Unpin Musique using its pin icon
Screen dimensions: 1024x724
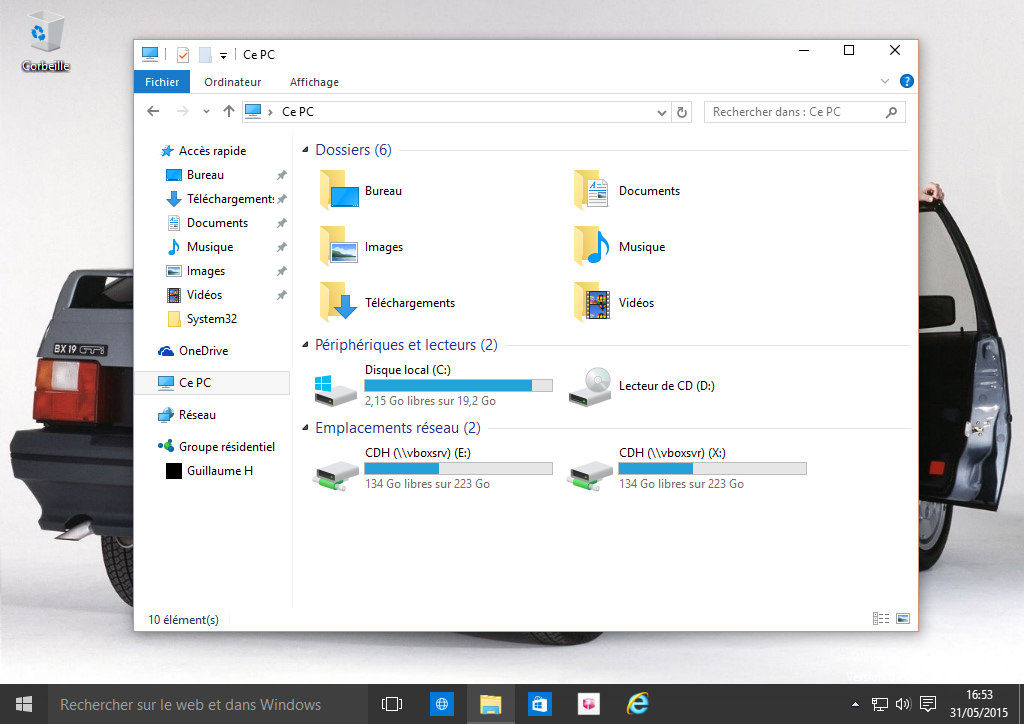tap(281, 247)
